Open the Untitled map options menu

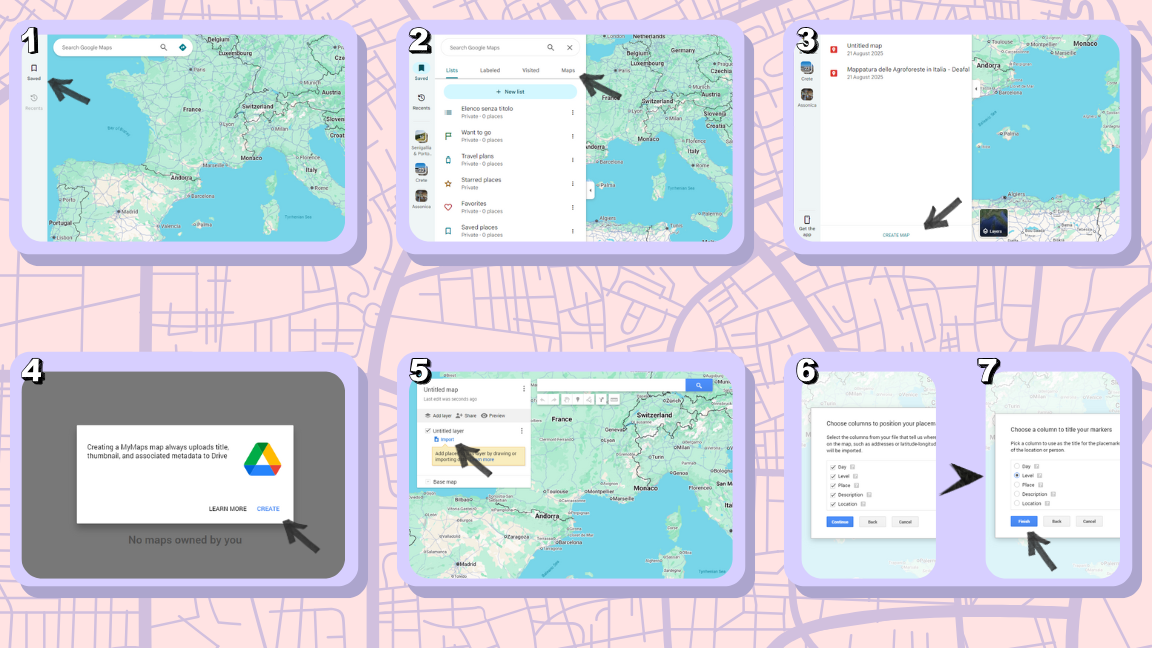tap(524, 389)
